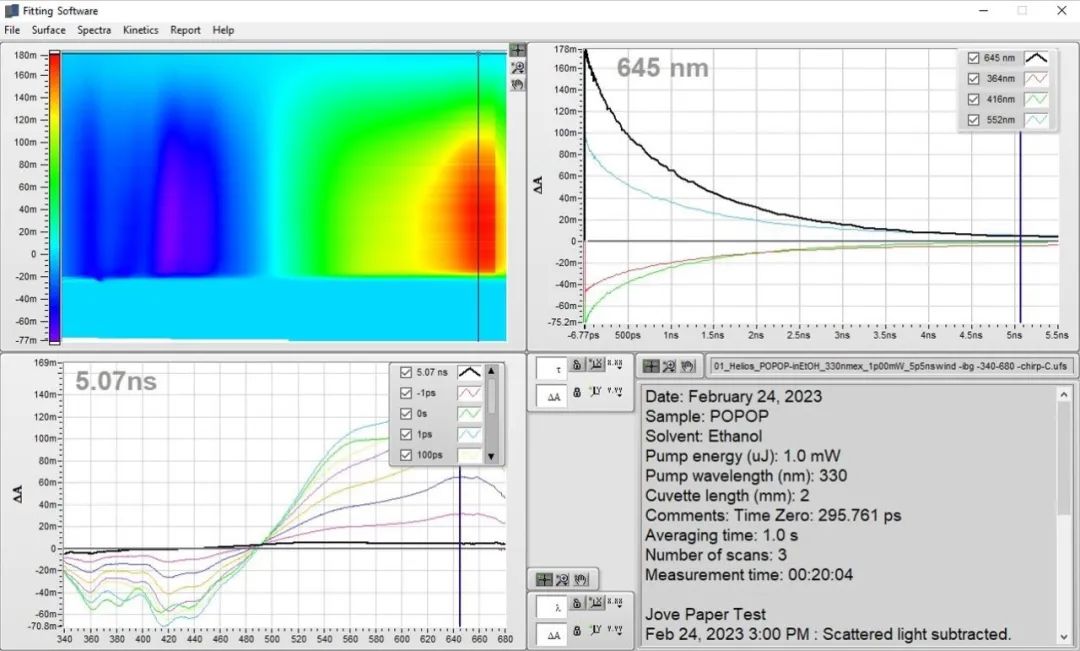The height and width of the screenshot is (651, 1080).
Task: Open spectra ΔA axis format menu
Action: pos(614,630)
